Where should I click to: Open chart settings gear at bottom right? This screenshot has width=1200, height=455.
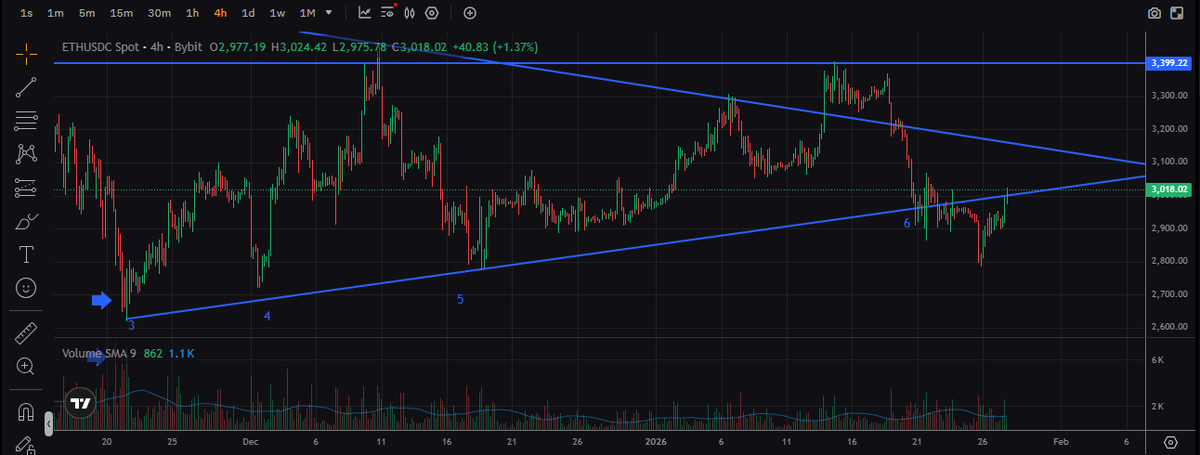[x=1170, y=441]
